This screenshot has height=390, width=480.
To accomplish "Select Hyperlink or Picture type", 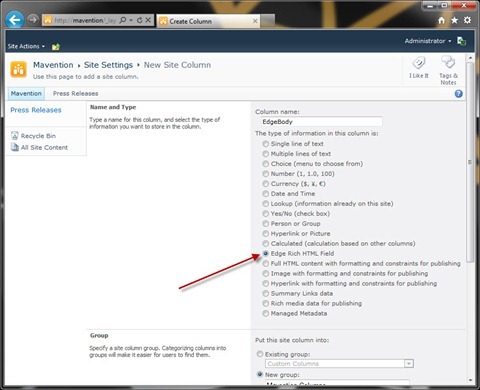I will pyautogui.click(x=265, y=234).
